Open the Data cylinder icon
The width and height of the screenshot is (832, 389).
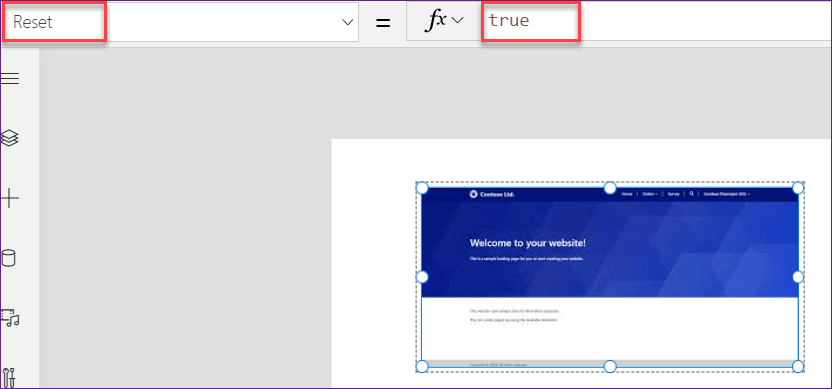tap(9, 258)
